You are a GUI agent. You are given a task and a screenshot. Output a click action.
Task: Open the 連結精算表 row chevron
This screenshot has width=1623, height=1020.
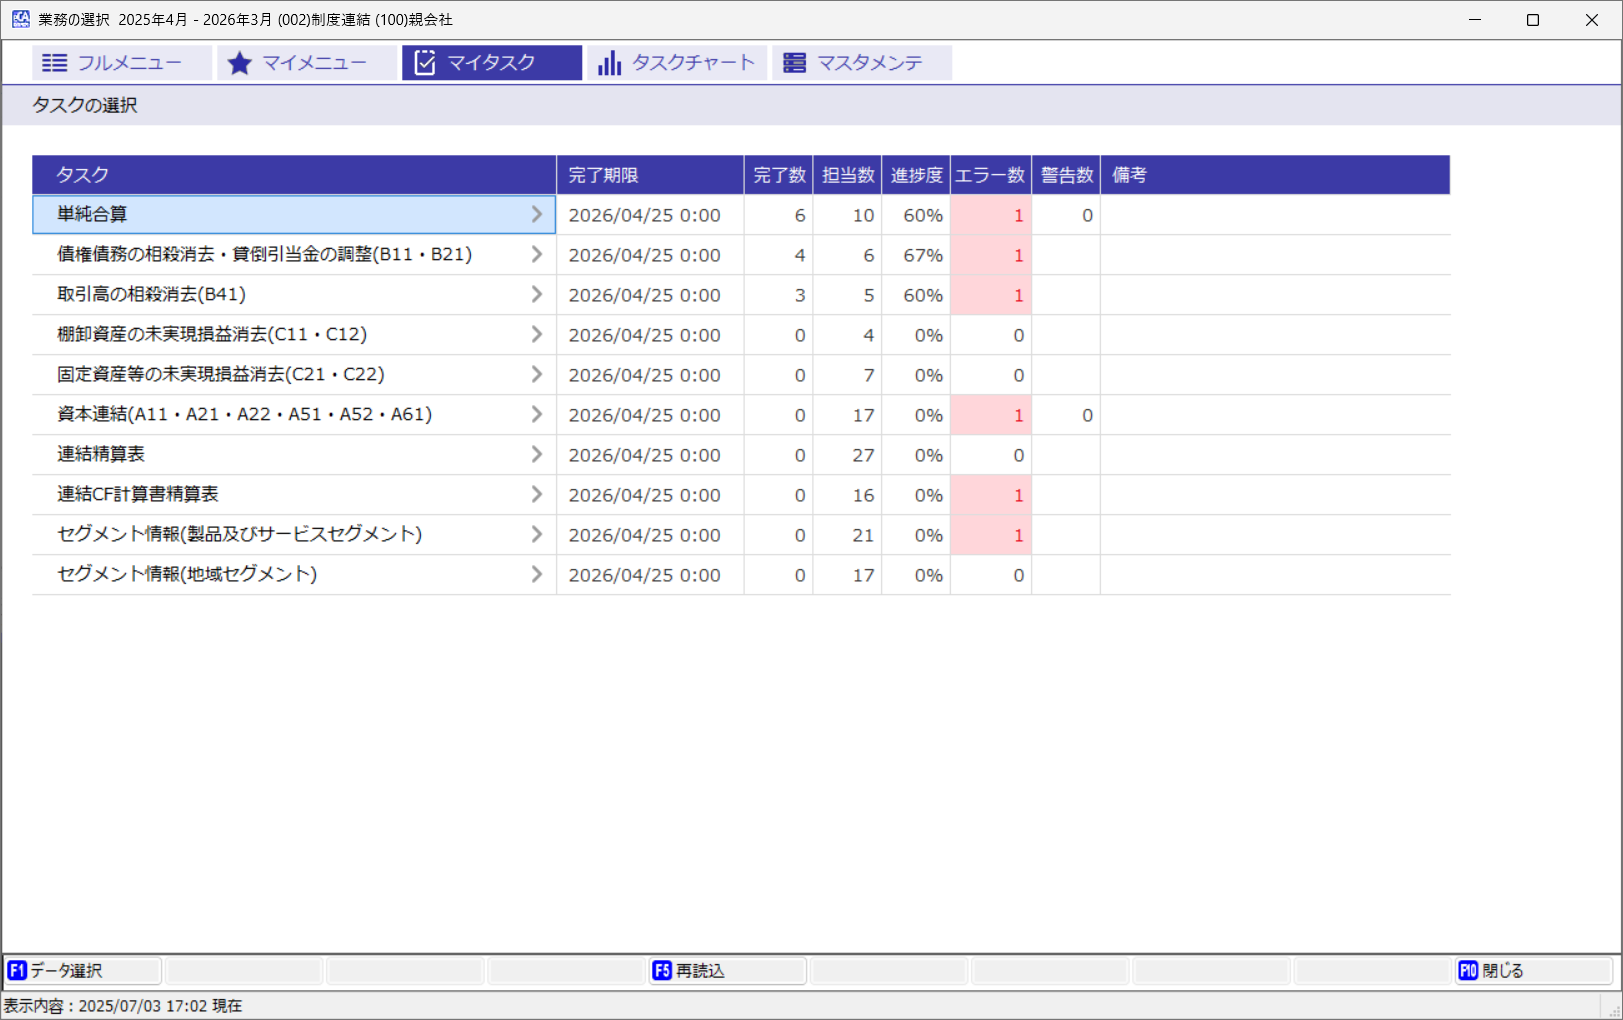(x=537, y=455)
